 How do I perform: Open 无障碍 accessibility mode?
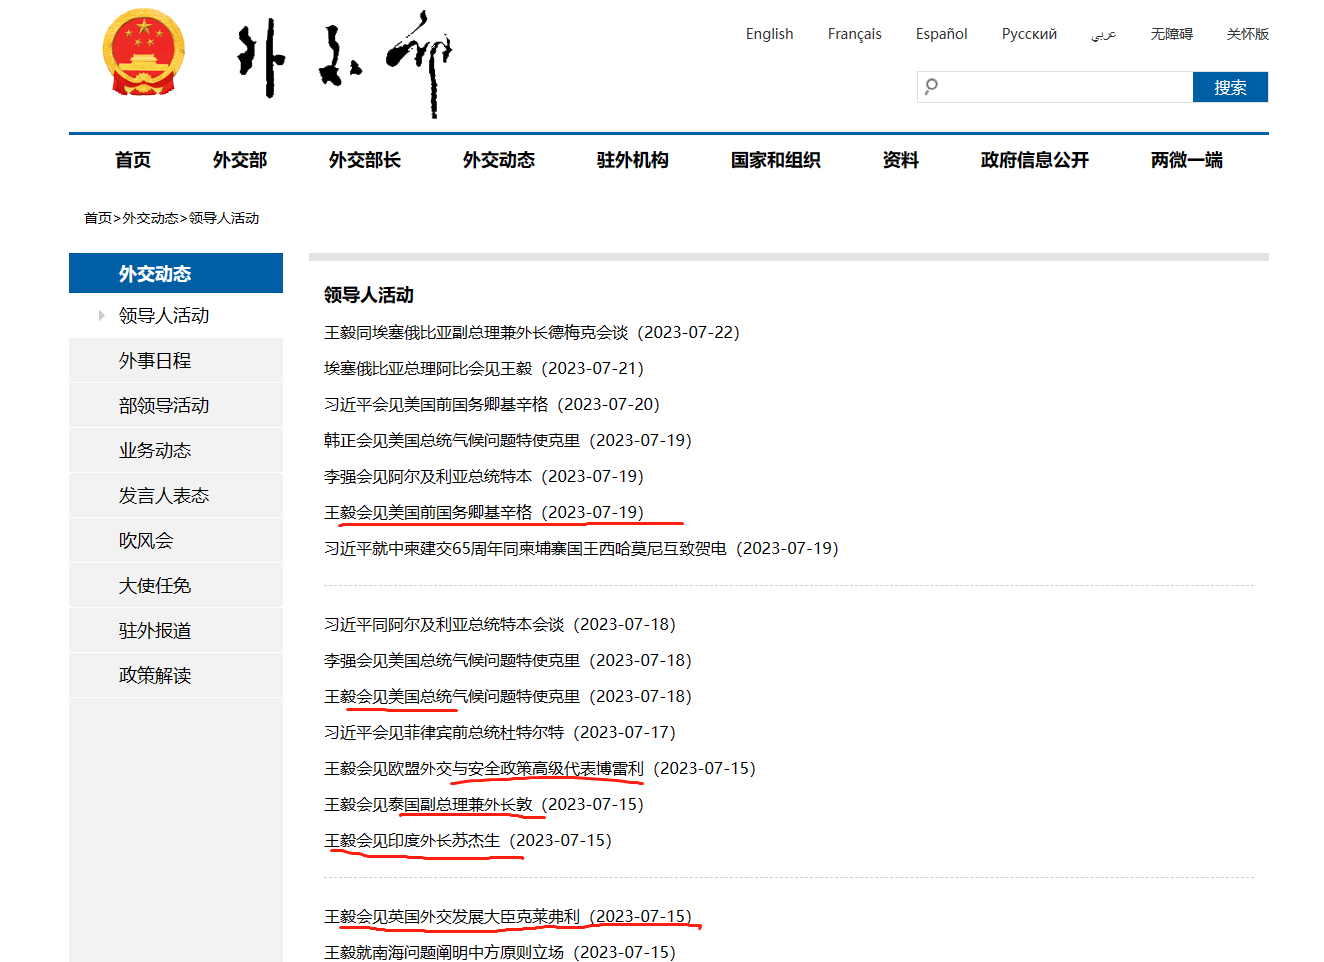click(x=1171, y=34)
